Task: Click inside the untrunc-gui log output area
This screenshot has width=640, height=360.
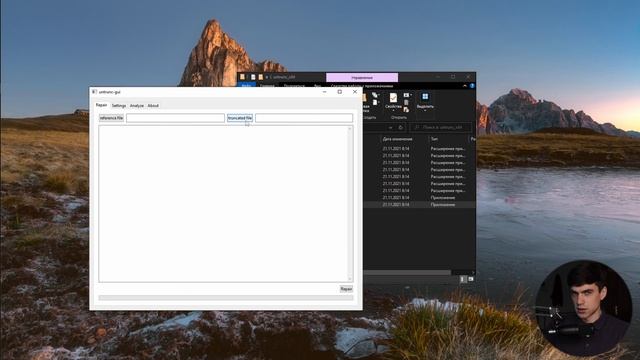Action: (x=223, y=204)
